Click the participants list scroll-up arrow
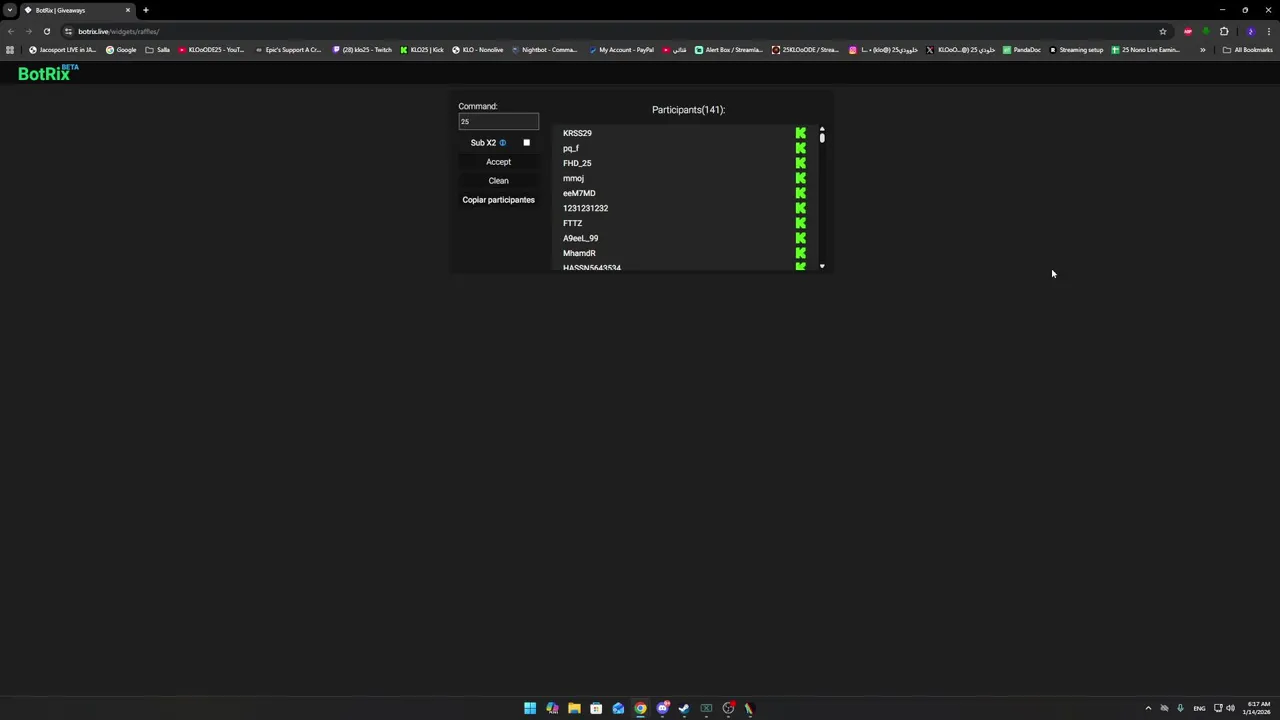The height and width of the screenshot is (720, 1280). point(822,128)
